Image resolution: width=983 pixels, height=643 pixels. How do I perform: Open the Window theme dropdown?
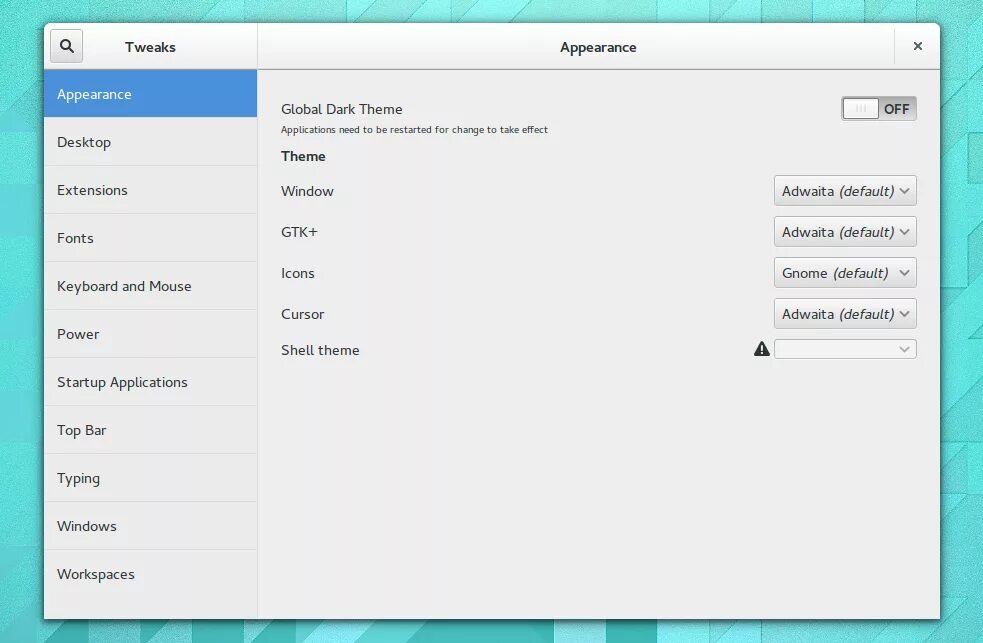pos(845,190)
